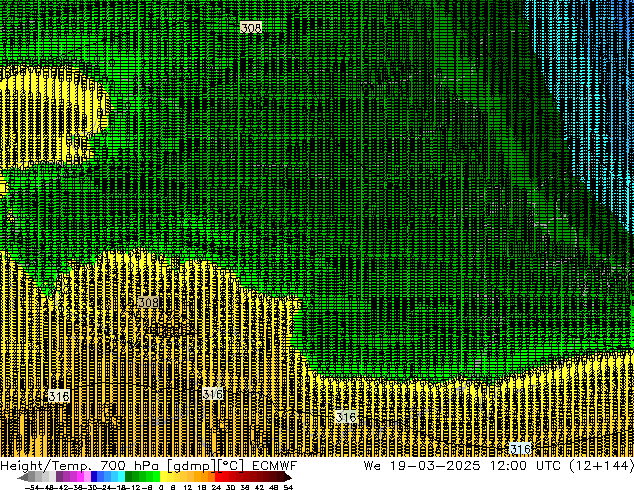The width and height of the screenshot is (634, 490).
Task: Click the ECMWF model label
Action: click(x=275, y=465)
